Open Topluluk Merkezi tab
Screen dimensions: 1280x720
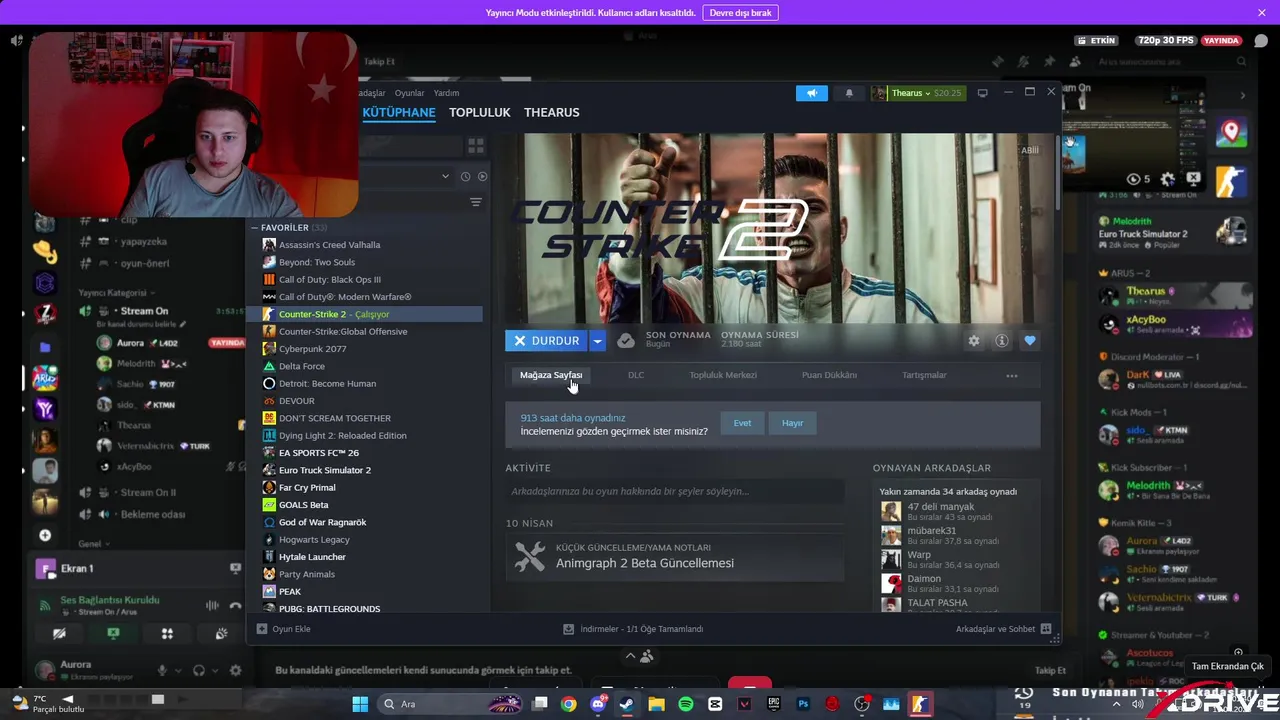(723, 375)
